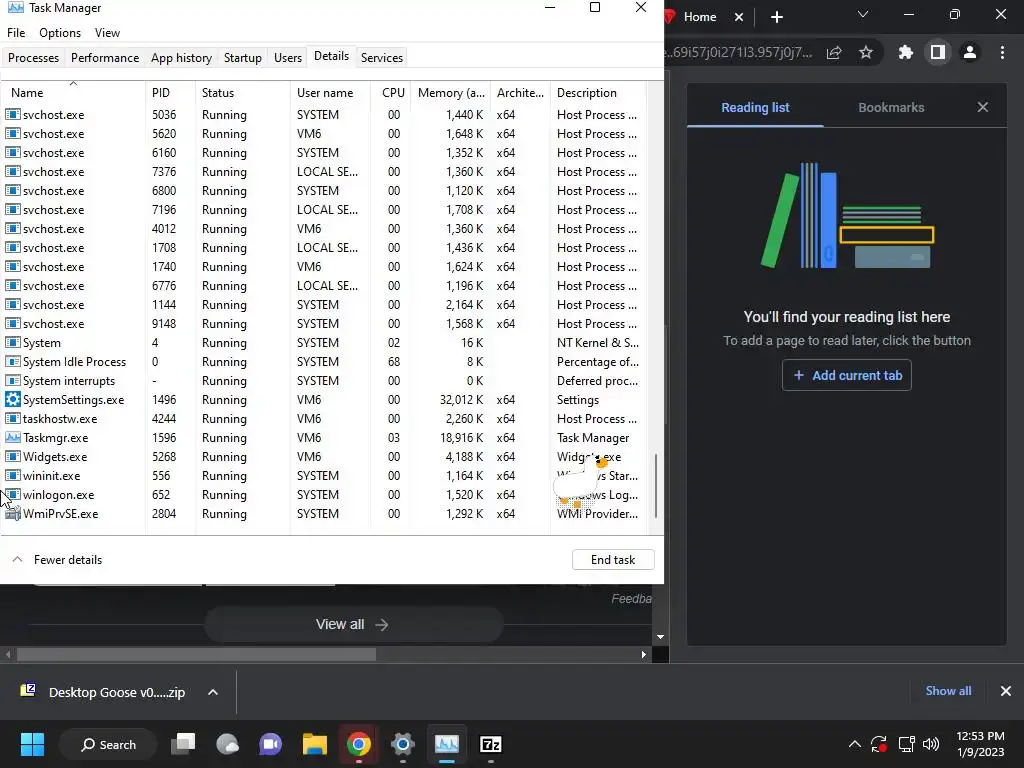The height and width of the screenshot is (768, 1024).
Task: Open the Chat app in taskbar
Action: pos(270,744)
